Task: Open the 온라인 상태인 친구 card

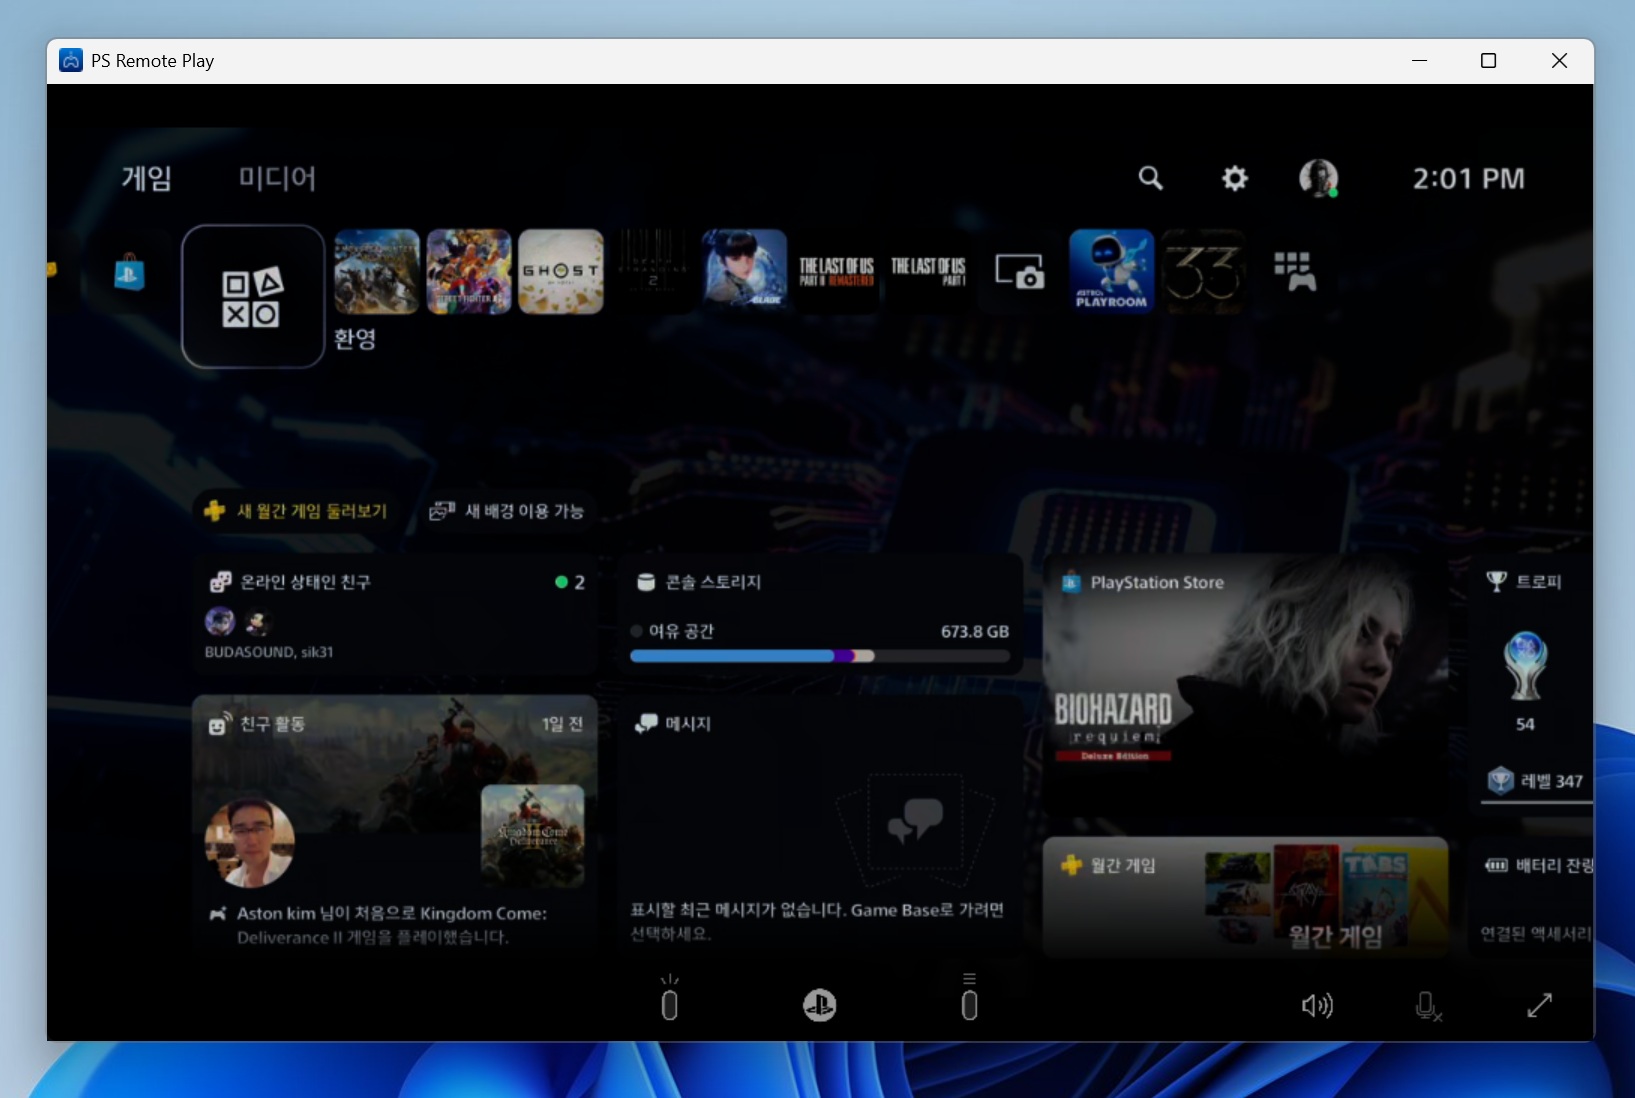Action: (x=395, y=615)
